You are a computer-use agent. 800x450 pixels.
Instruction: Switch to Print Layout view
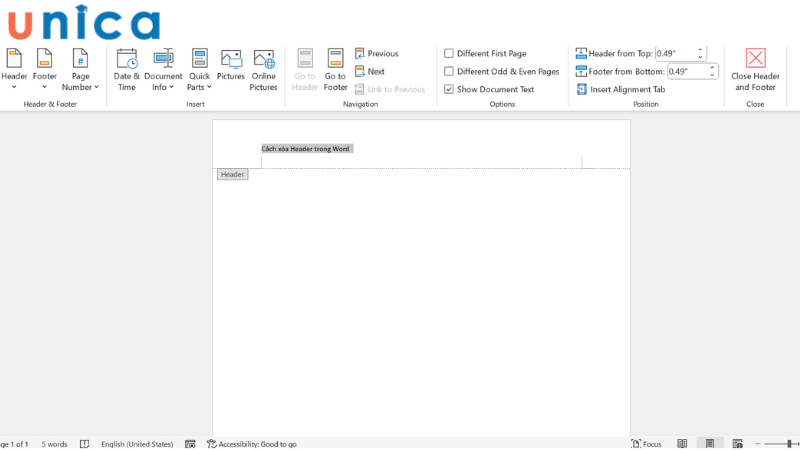[x=710, y=444]
